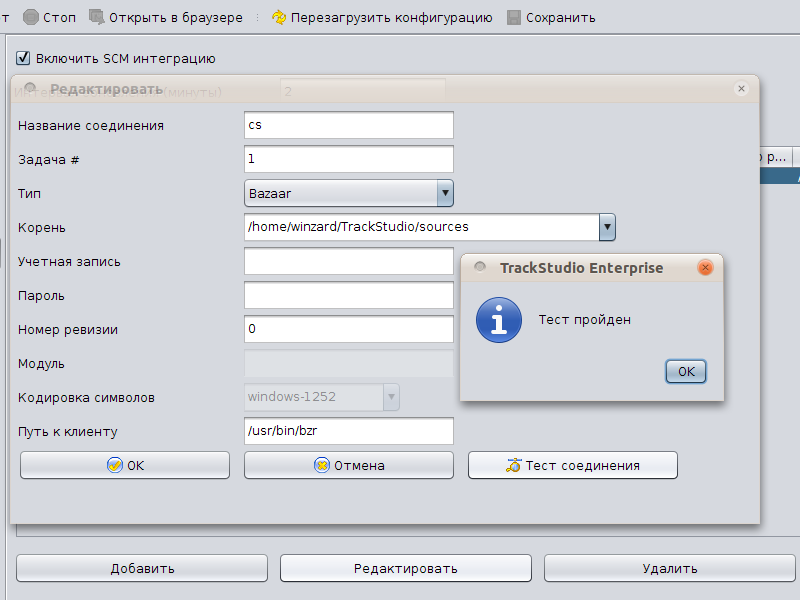Click the Редактировать dialog window menu dot

pos(30,88)
